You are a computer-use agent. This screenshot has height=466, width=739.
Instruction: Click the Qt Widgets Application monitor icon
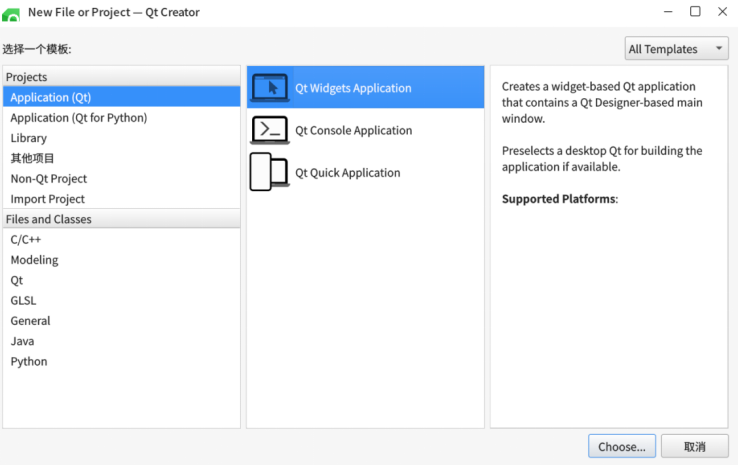pyautogui.click(x=270, y=88)
